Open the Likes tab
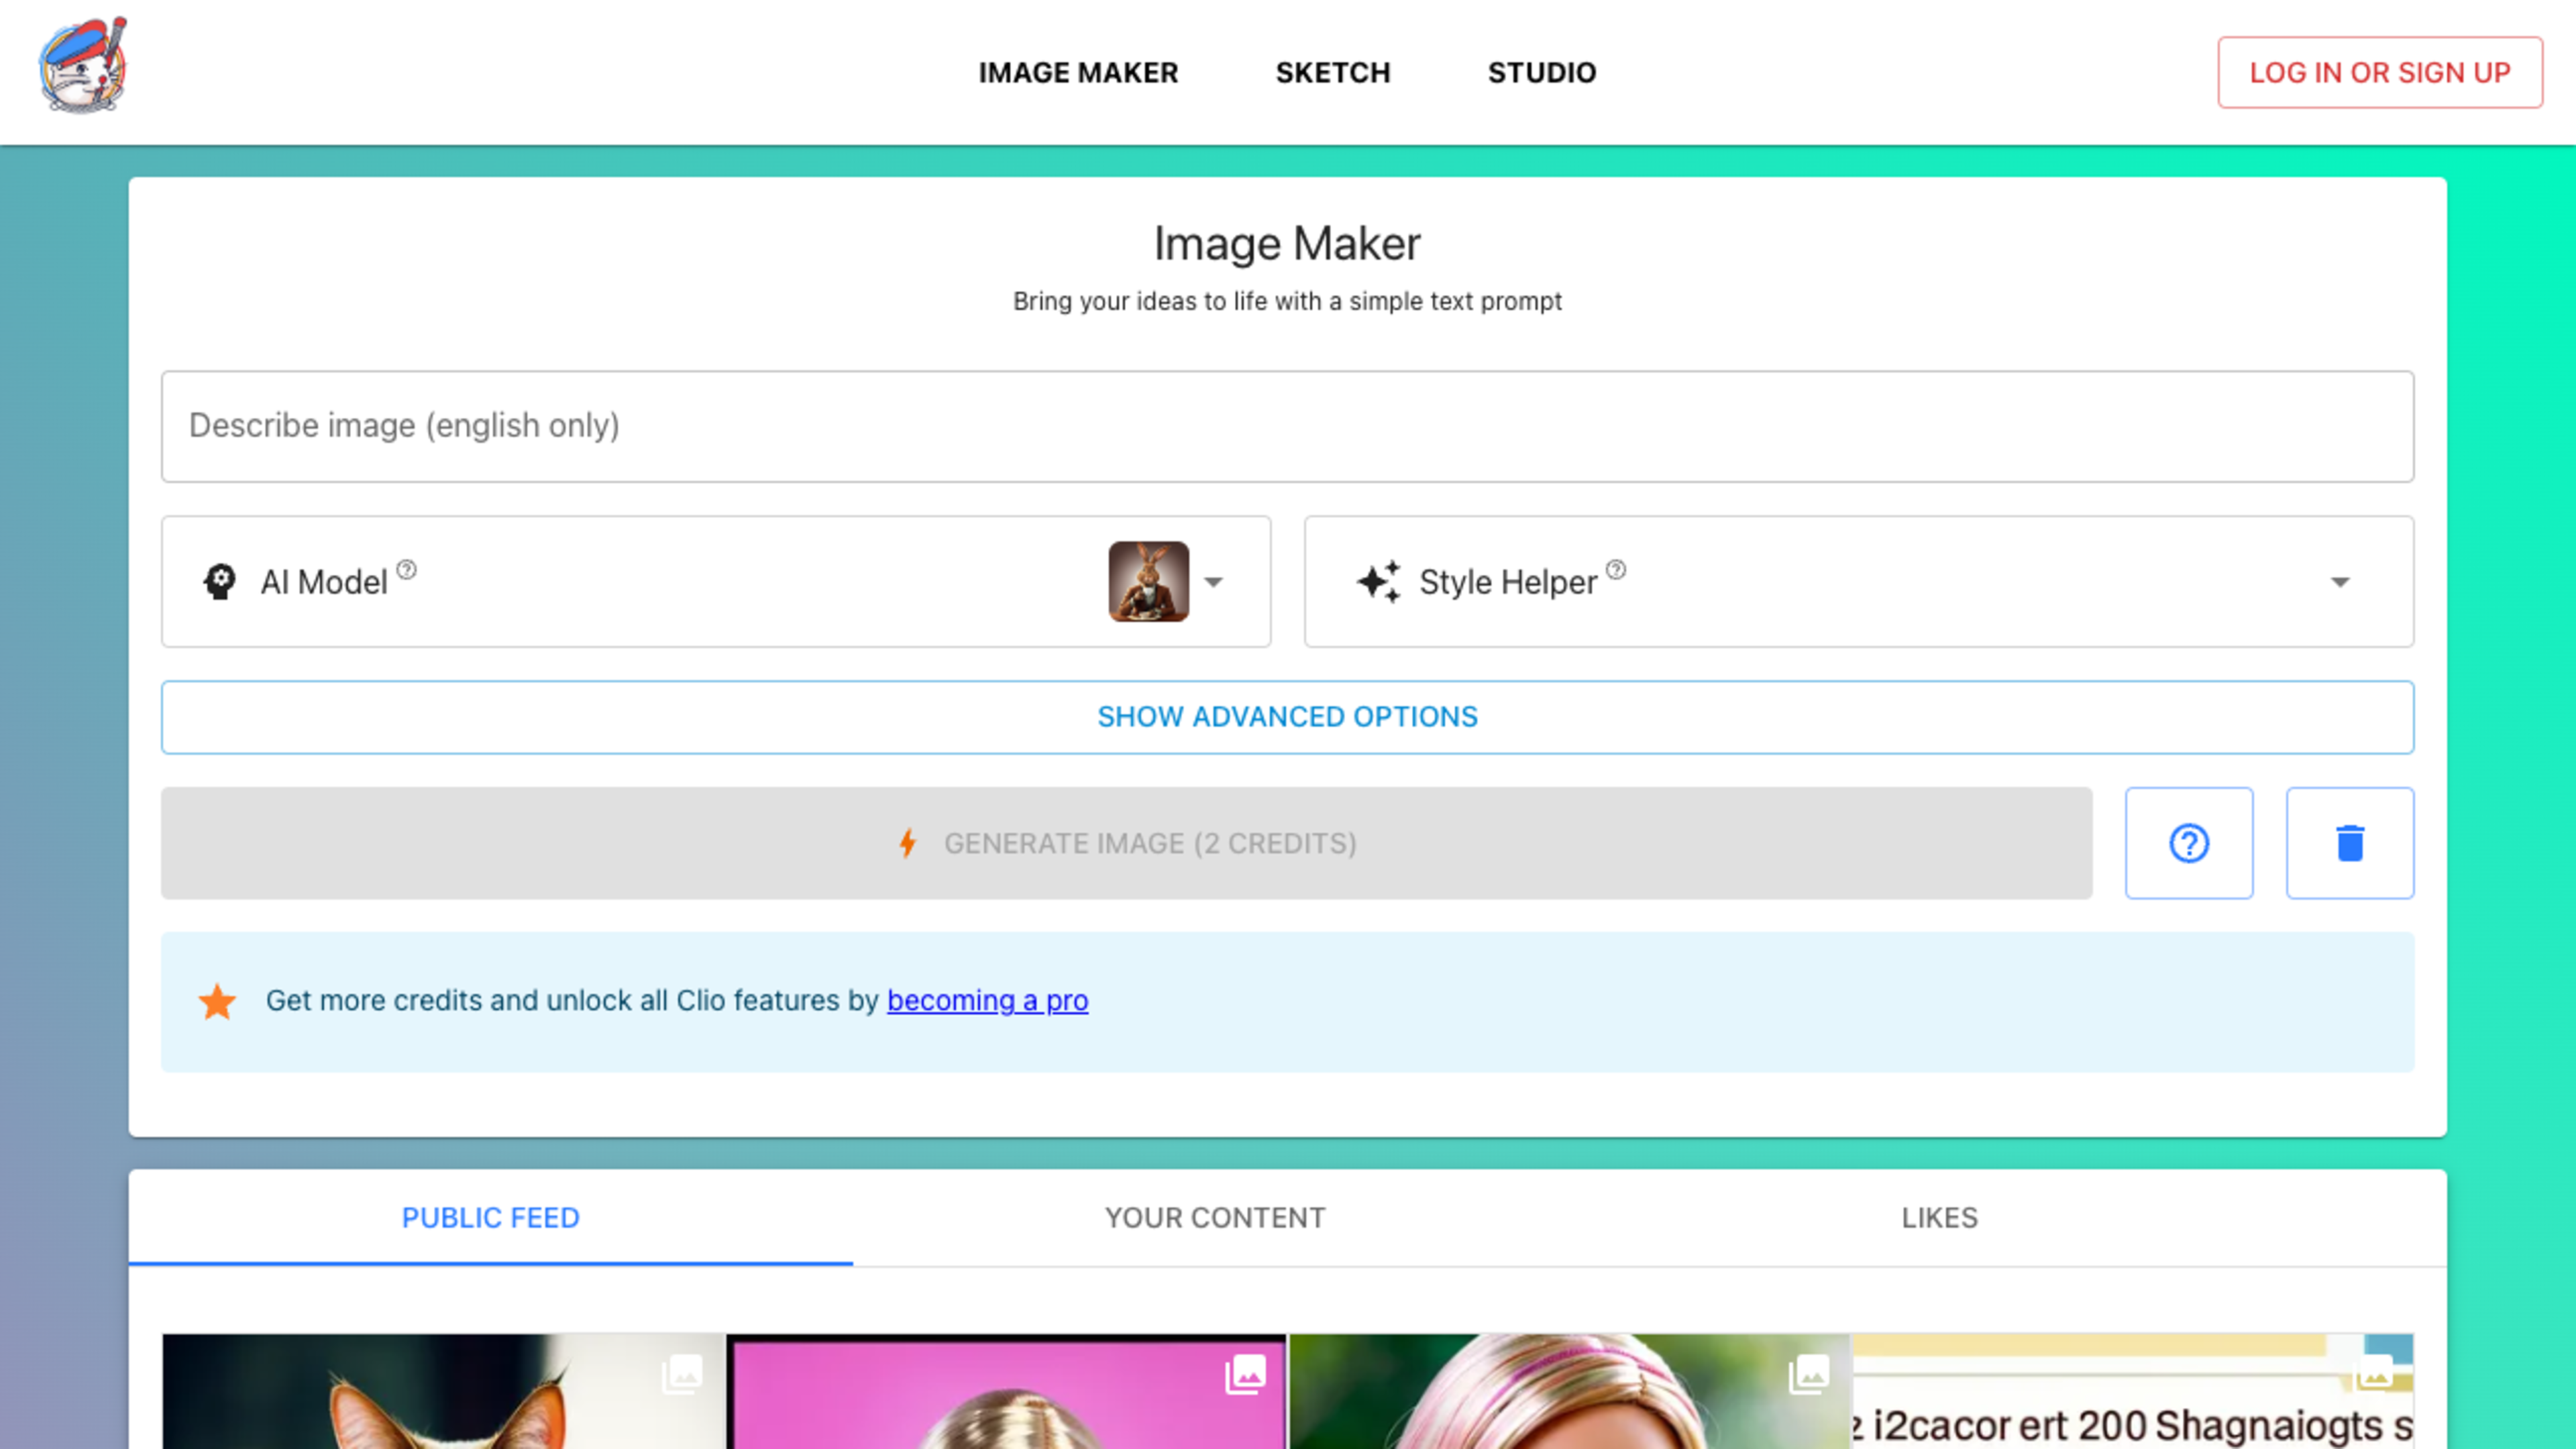Screen dimensions: 2576x1449 pyautogui.click(x=1939, y=1217)
